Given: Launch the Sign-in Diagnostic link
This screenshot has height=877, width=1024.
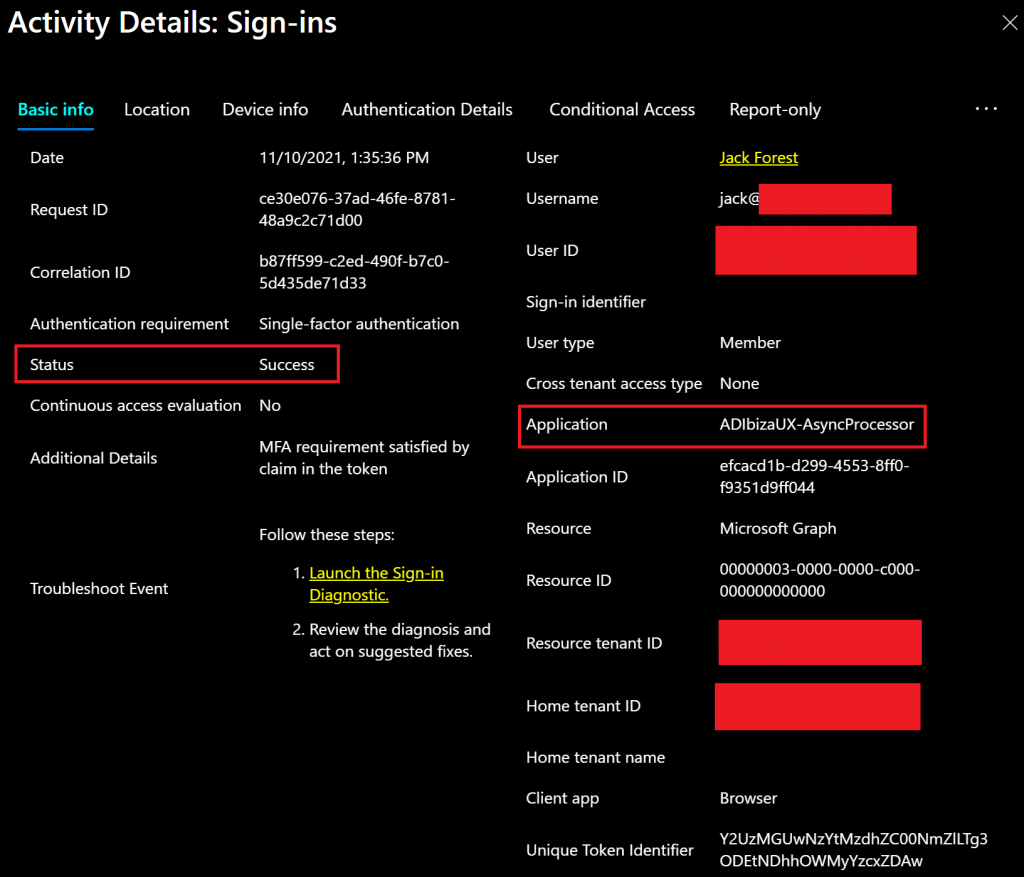Looking at the screenshot, I should pos(376,584).
